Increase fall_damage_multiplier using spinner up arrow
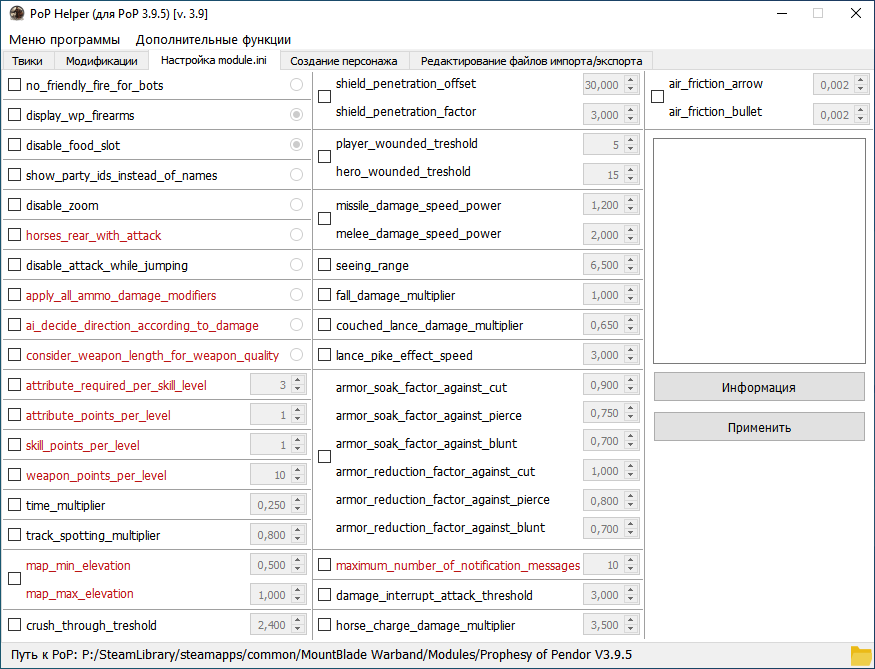The height and width of the screenshot is (669, 875). point(631,291)
